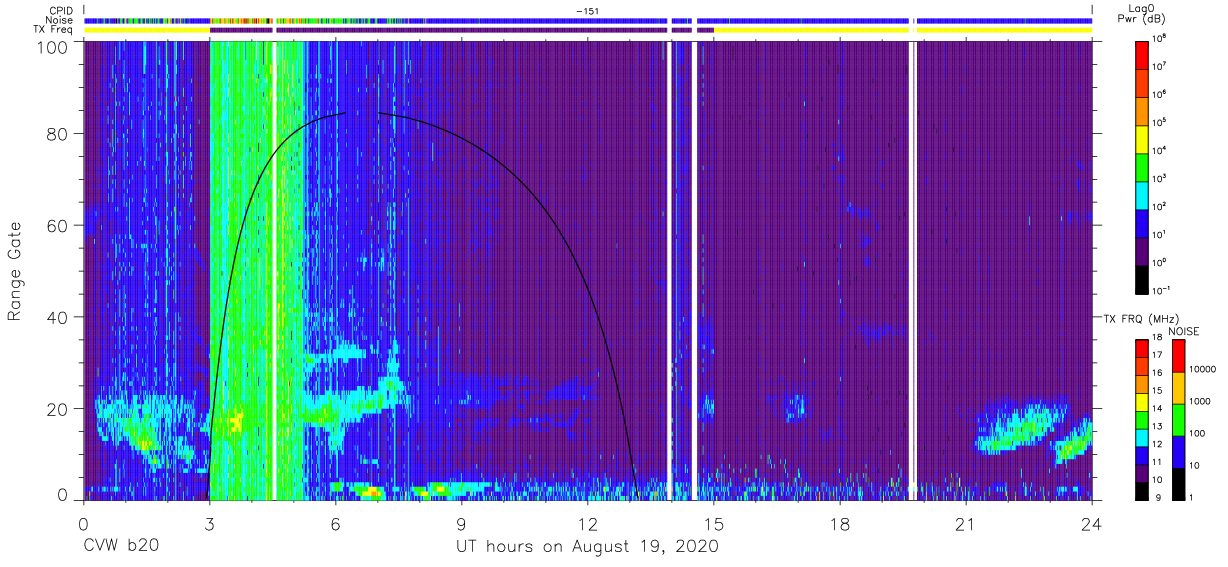1228x567 pixels.
Task: Click the '40' tick on Range Gate axis
Action: tap(58, 317)
